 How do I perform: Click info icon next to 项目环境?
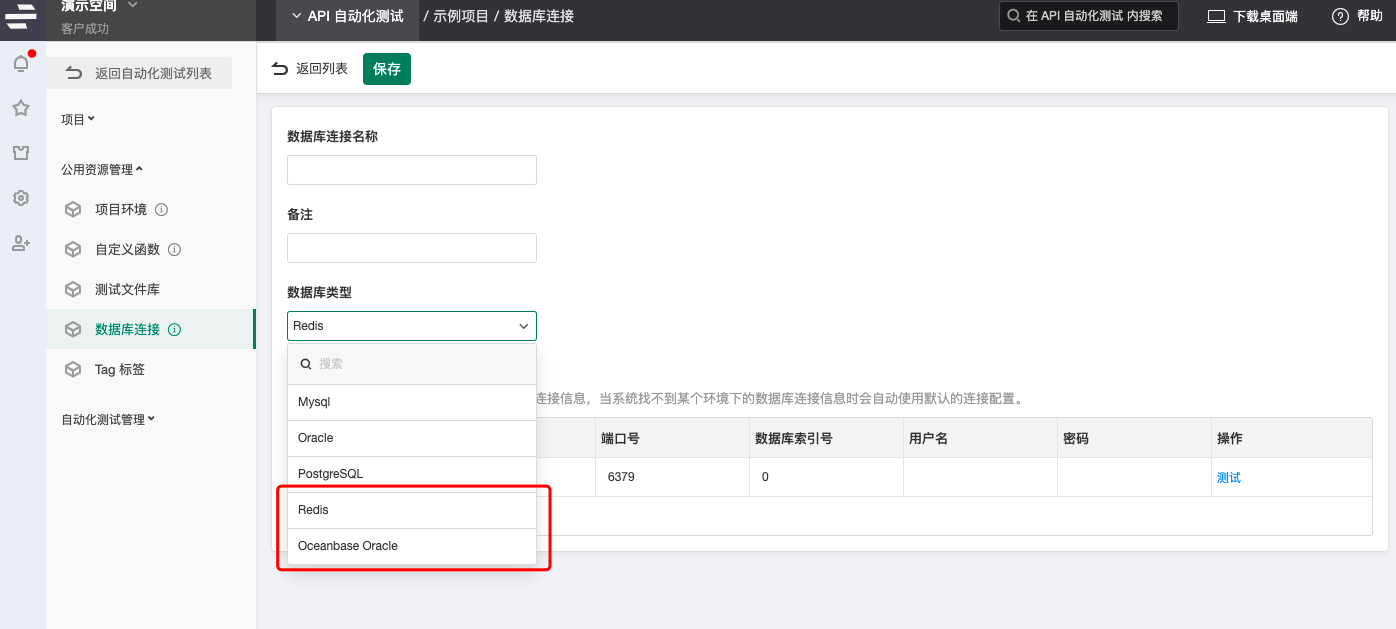pyautogui.click(x=161, y=210)
